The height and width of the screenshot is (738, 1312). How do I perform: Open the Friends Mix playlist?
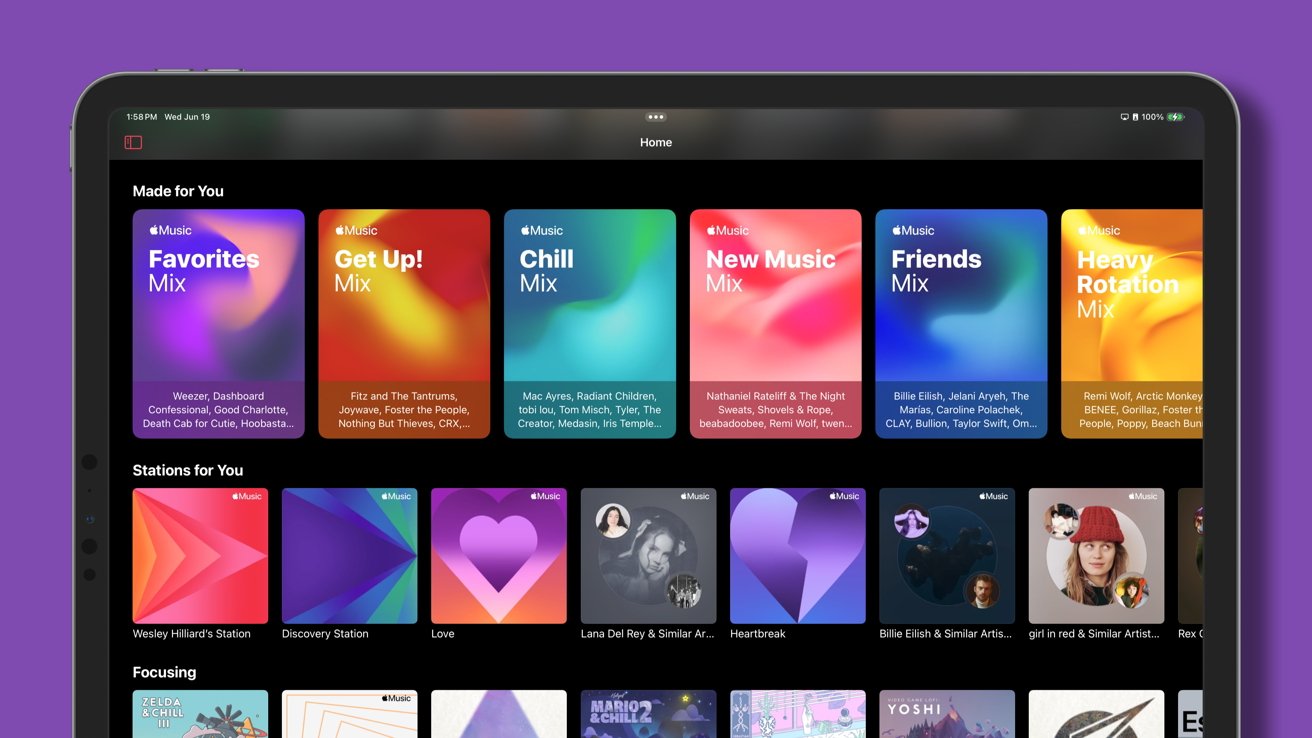click(x=961, y=324)
